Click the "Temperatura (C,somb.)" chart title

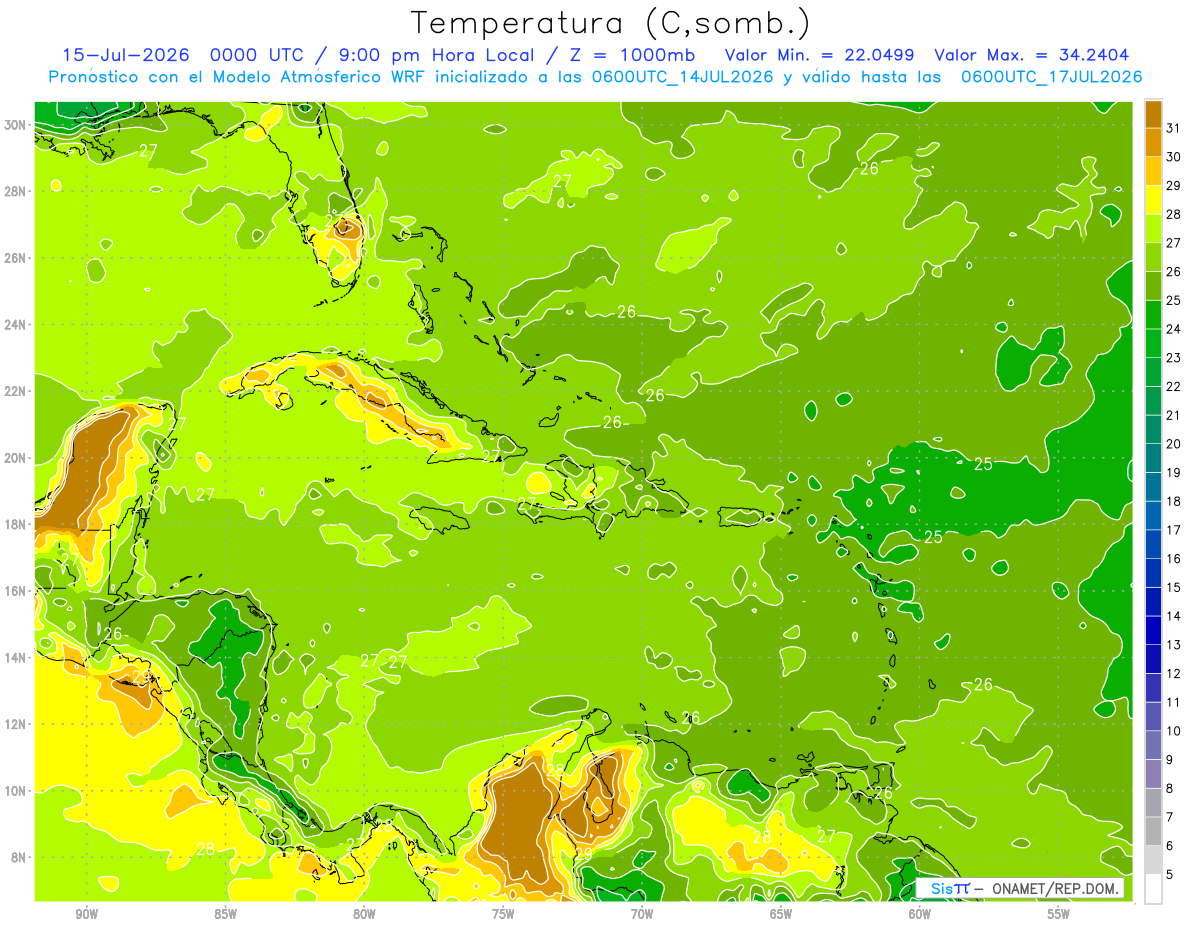pyautogui.click(x=611, y=23)
